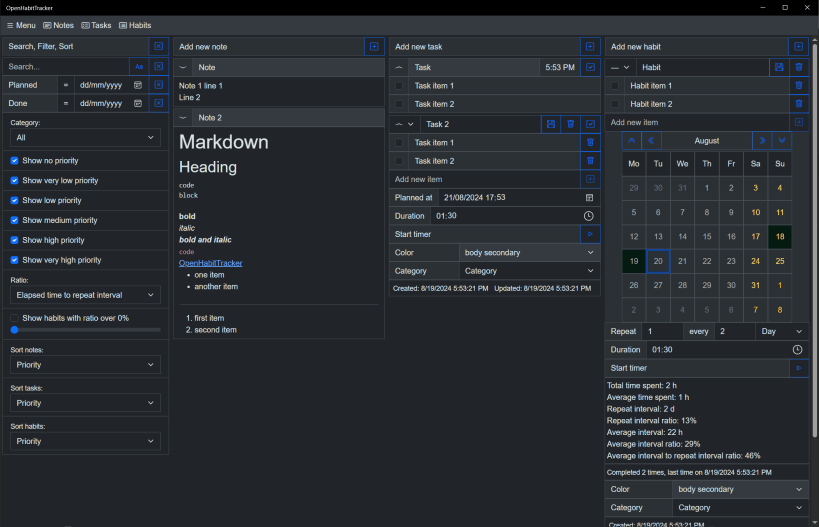Delete Task 2 with its trash icon
Image resolution: width=819 pixels, height=527 pixels.
click(570, 124)
